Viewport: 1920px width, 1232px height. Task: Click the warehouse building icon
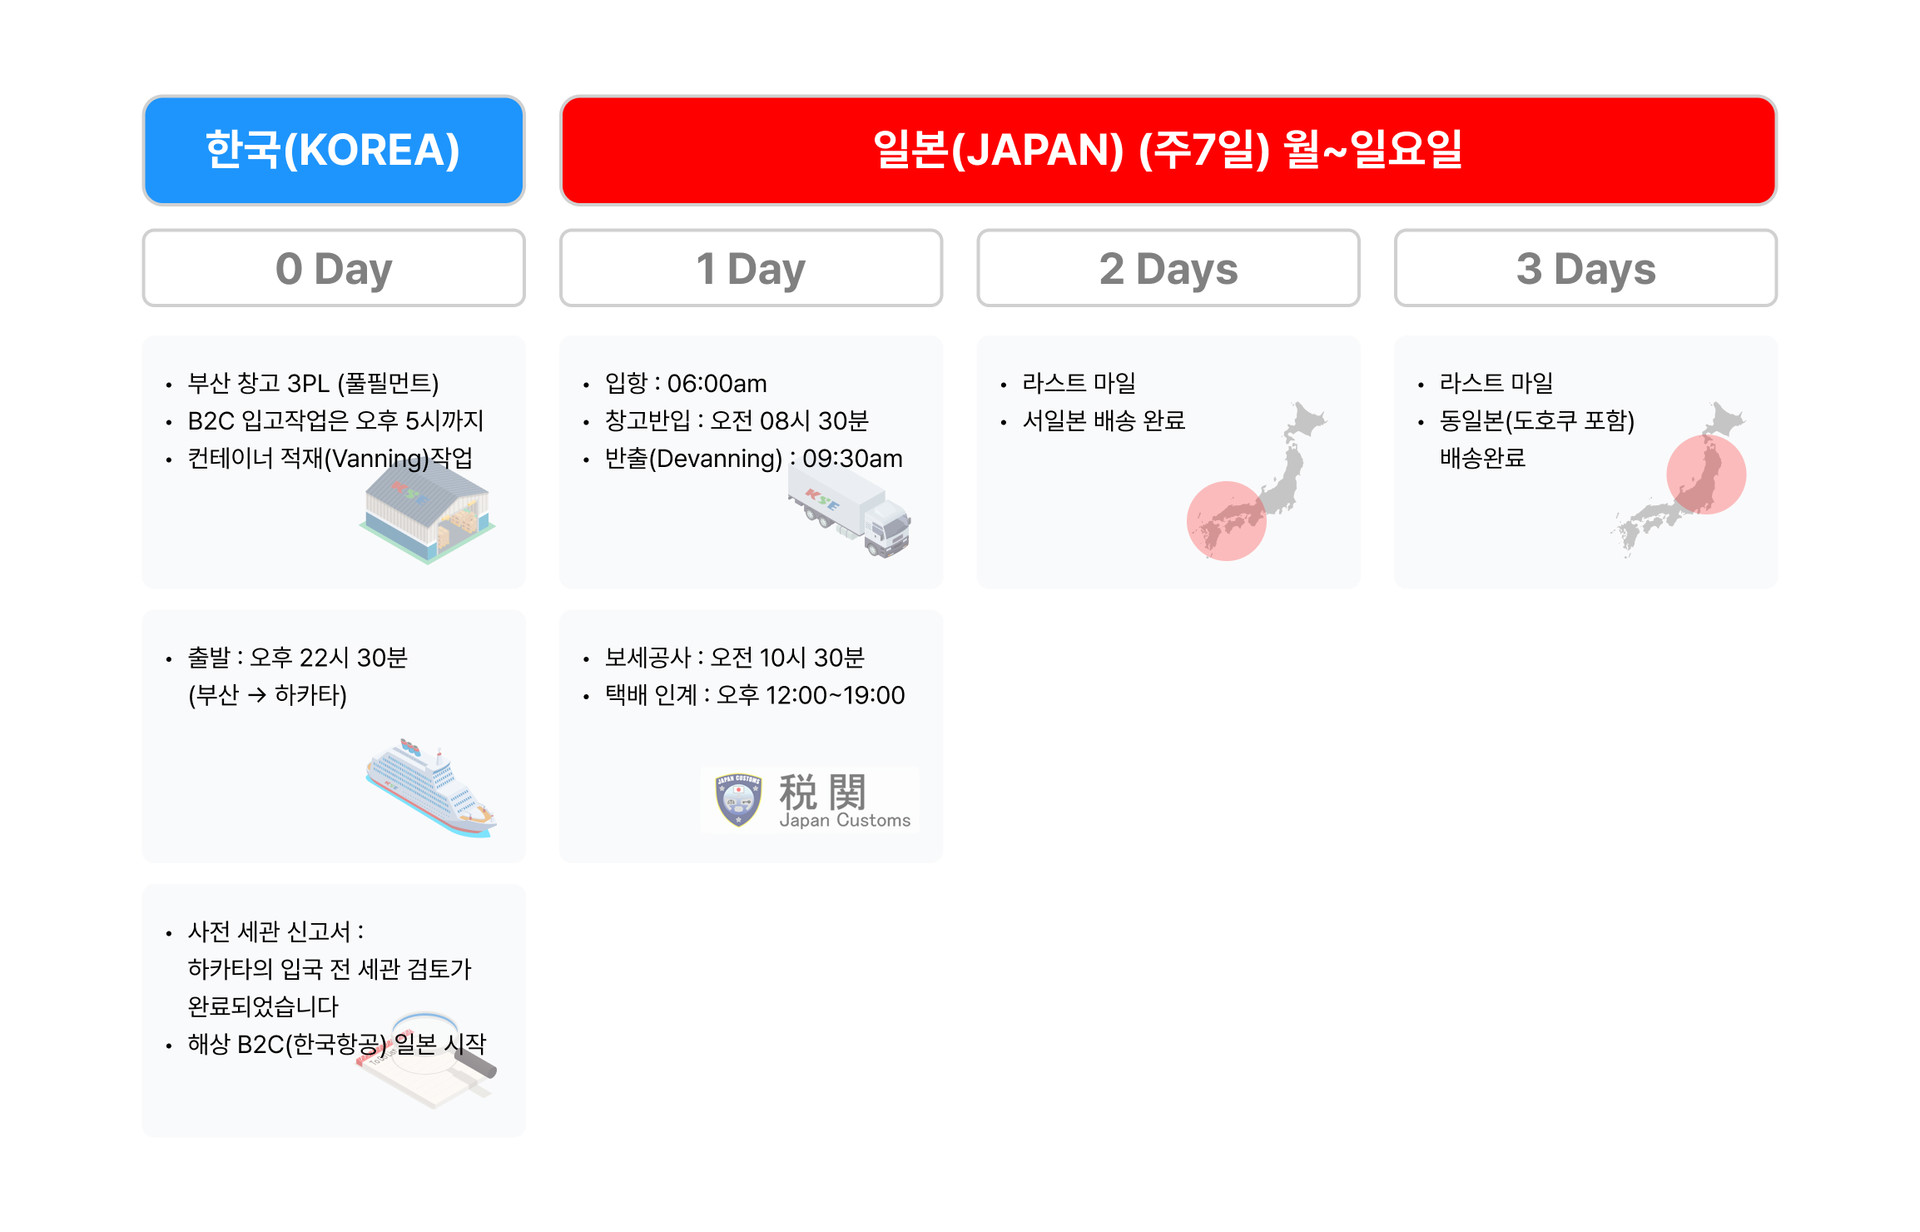pyautogui.click(x=428, y=511)
